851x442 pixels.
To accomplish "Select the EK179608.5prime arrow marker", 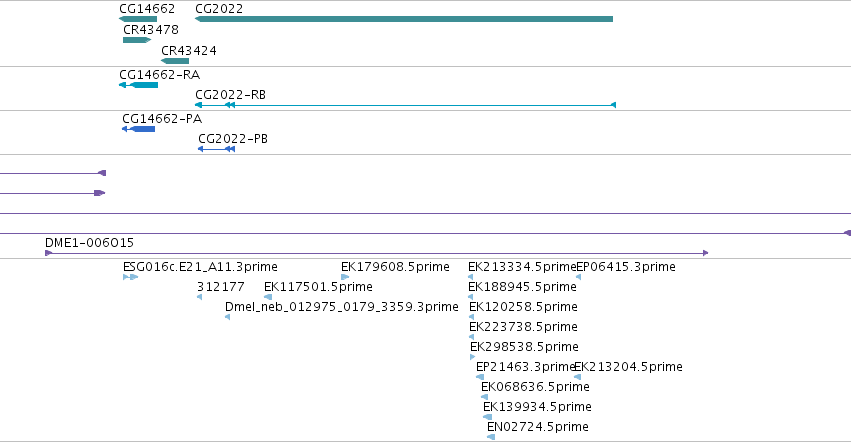I will [345, 277].
